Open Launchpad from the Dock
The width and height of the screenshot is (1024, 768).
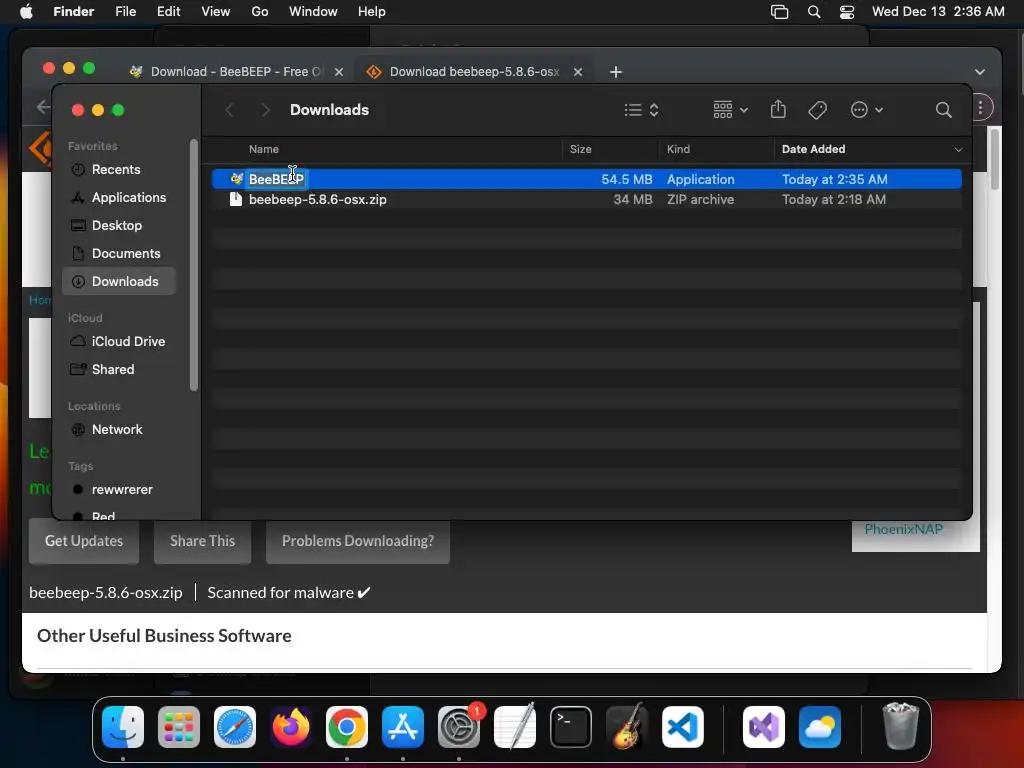tap(179, 727)
